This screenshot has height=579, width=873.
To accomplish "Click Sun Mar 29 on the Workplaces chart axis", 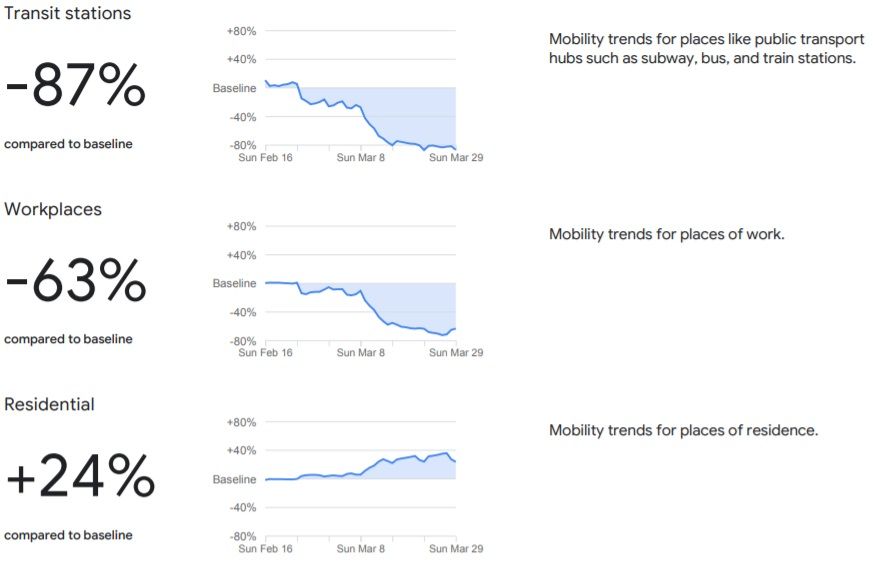I will 456,353.
